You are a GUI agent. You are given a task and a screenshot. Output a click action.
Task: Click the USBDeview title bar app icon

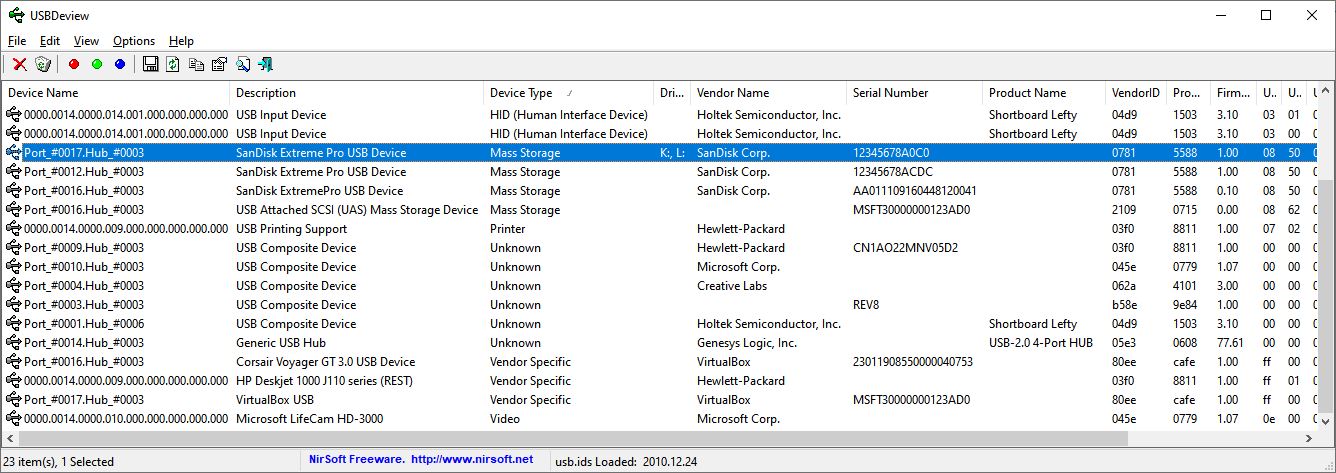17,15
